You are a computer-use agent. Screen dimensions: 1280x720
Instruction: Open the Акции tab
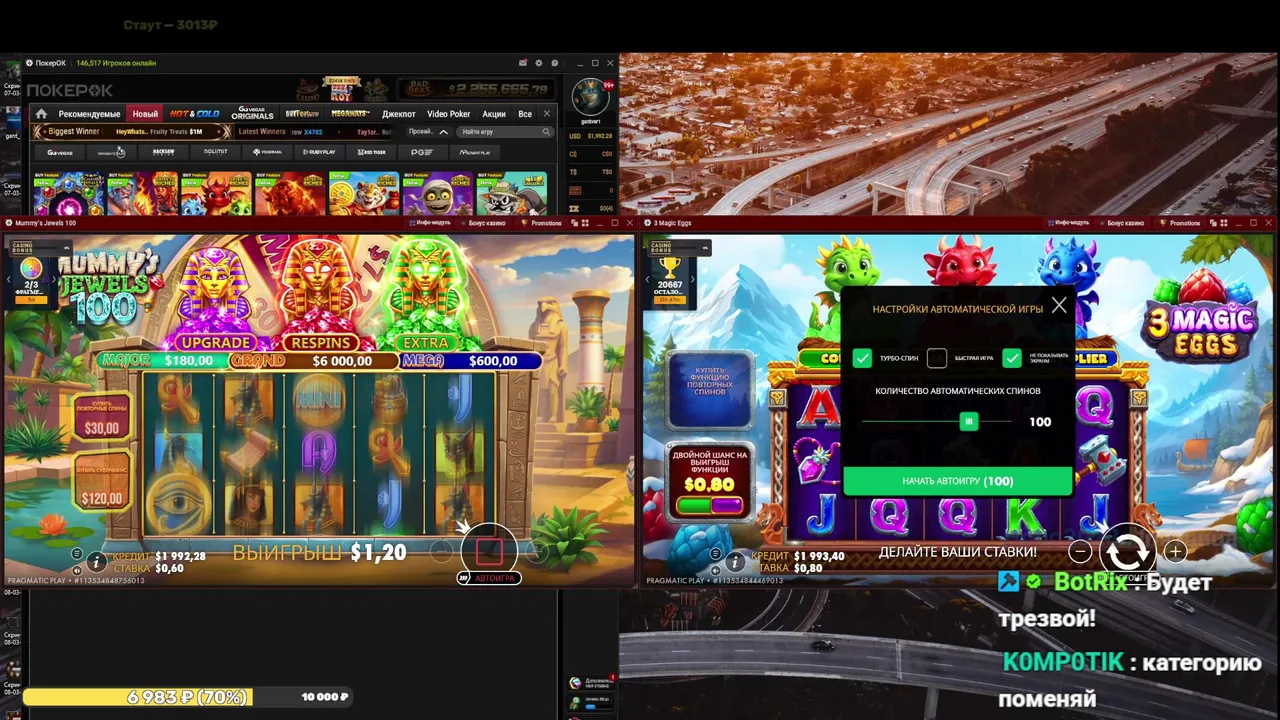pyautogui.click(x=494, y=114)
